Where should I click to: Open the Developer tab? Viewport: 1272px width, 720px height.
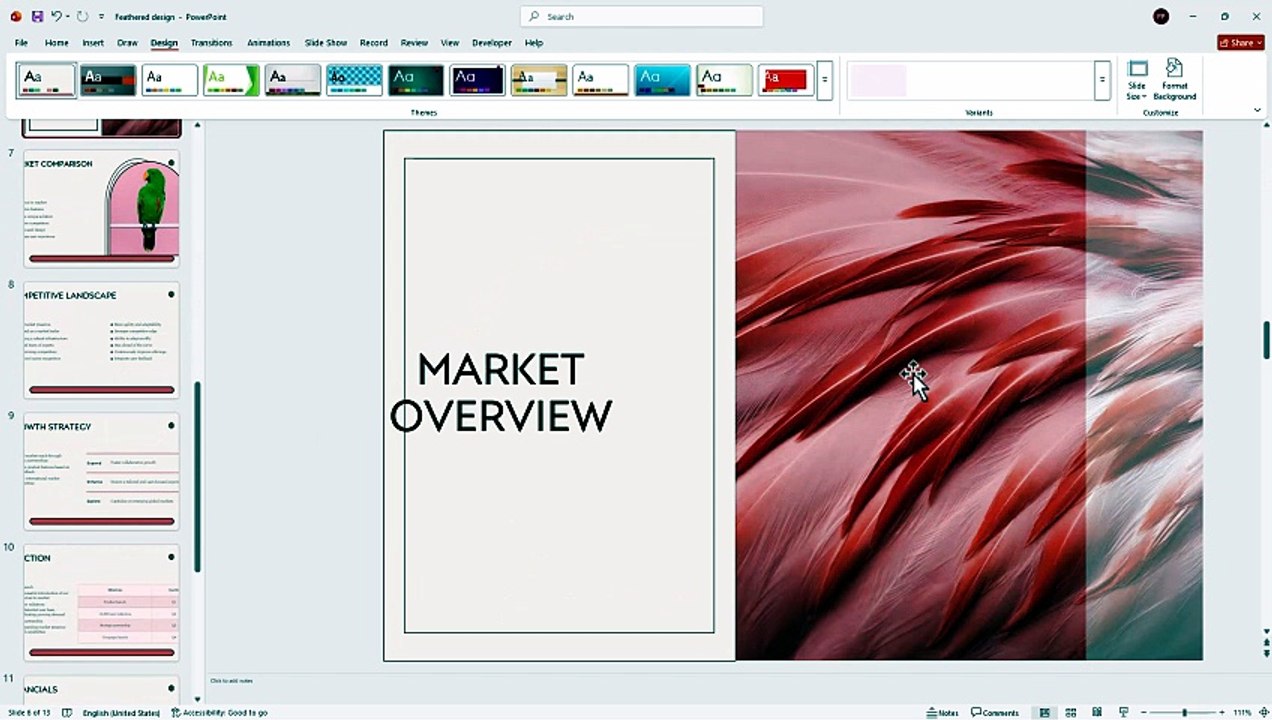[x=492, y=43]
